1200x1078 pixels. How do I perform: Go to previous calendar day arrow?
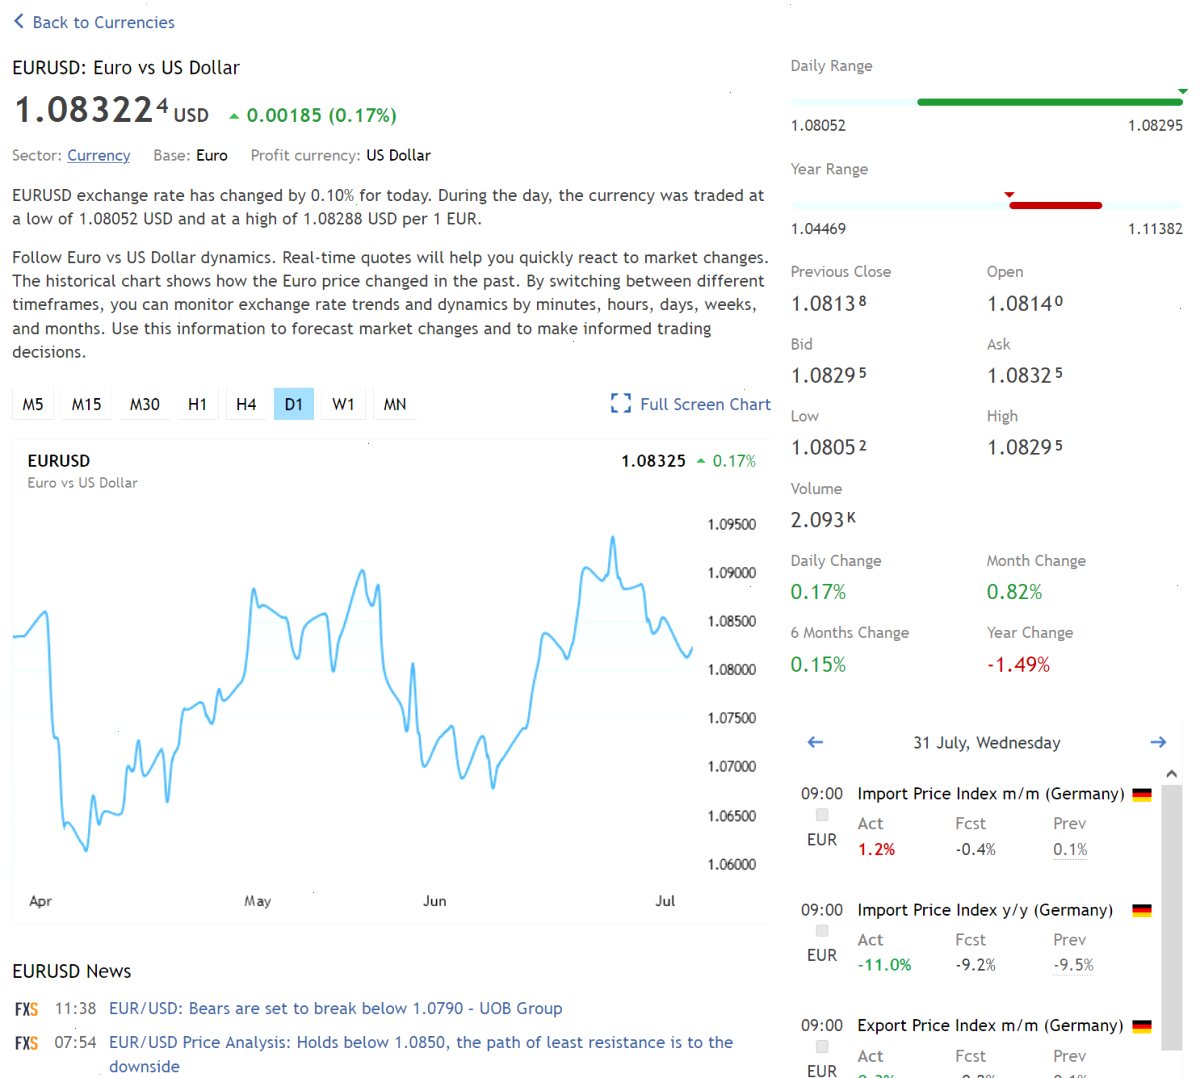pos(815,742)
